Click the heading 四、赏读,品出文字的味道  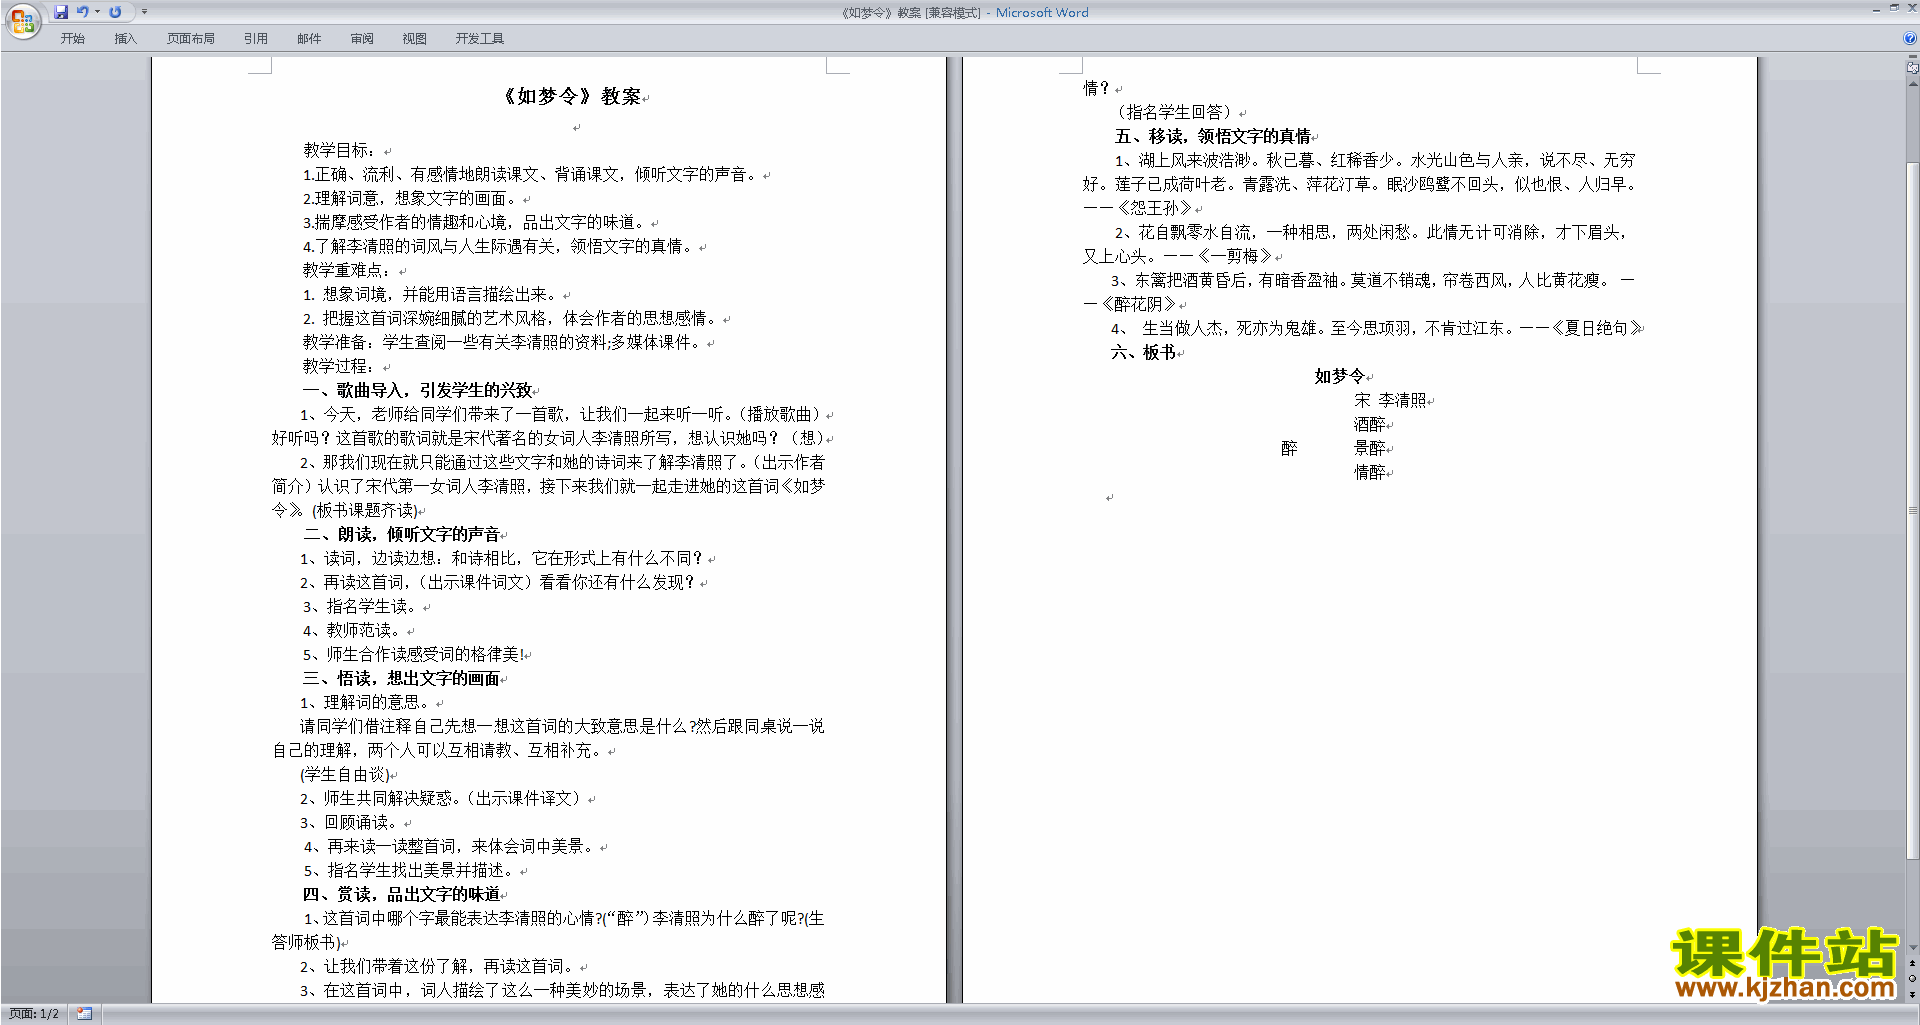[x=401, y=894]
